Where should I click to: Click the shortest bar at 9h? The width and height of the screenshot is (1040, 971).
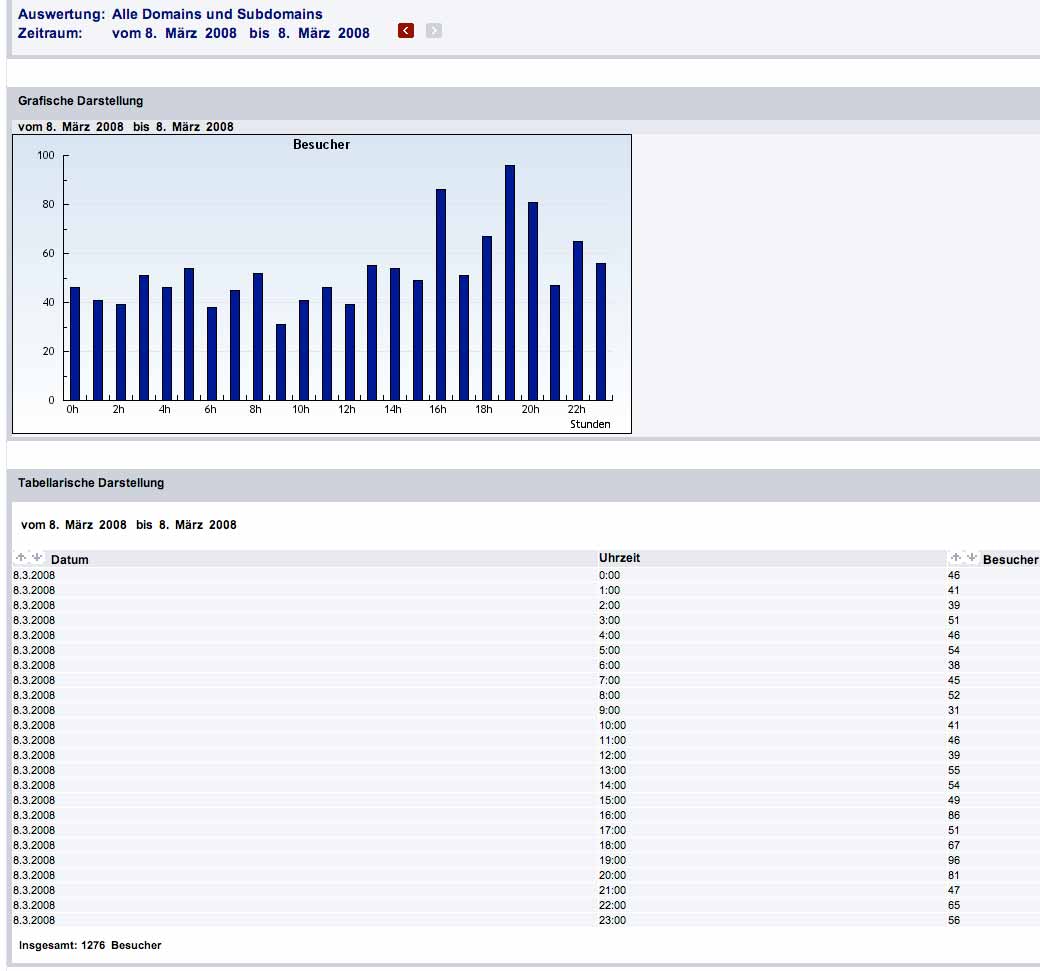coord(281,362)
